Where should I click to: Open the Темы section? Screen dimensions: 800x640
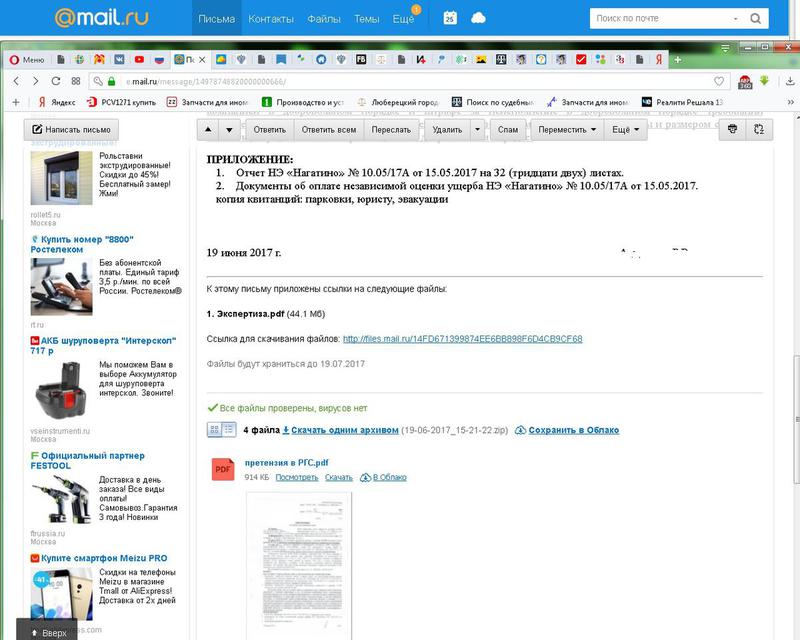pos(366,19)
